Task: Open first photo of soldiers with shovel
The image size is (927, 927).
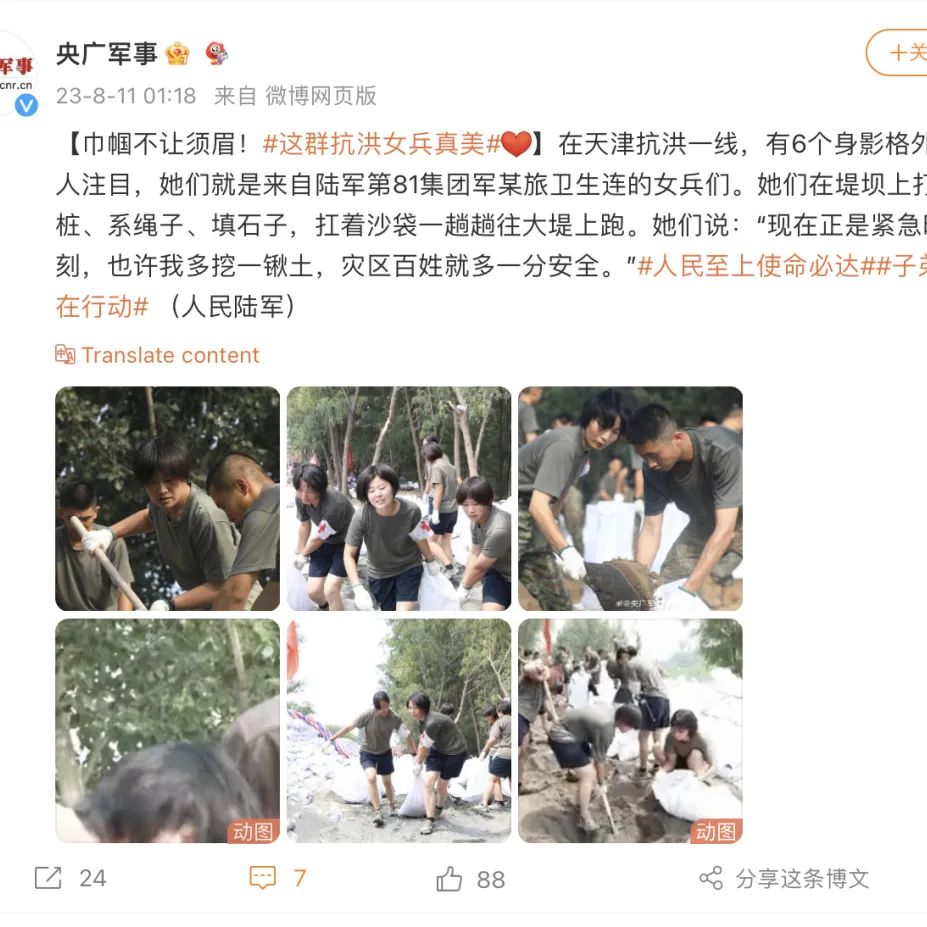Action: pos(167,498)
